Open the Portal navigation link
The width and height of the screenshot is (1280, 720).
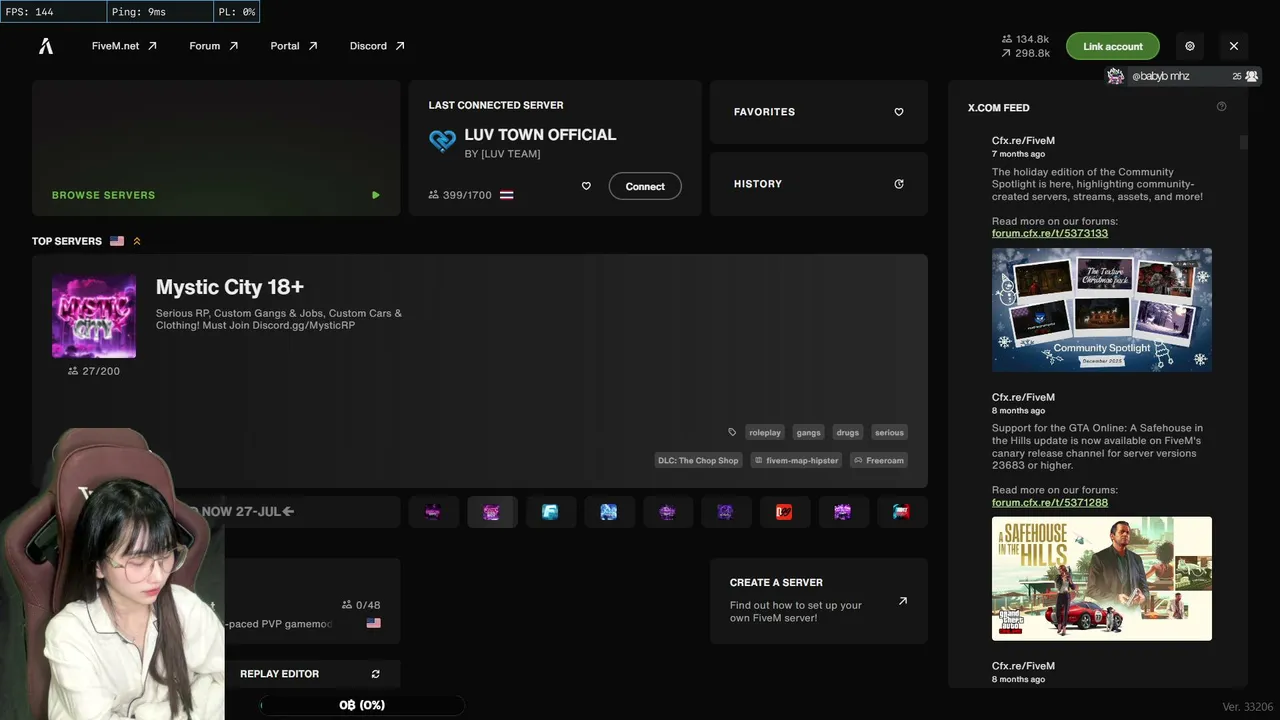294,46
